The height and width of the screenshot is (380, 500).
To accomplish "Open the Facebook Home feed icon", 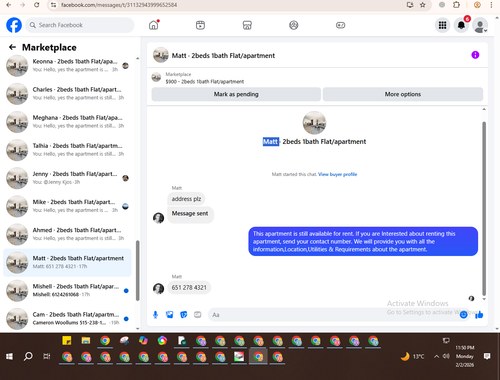I will [x=154, y=25].
